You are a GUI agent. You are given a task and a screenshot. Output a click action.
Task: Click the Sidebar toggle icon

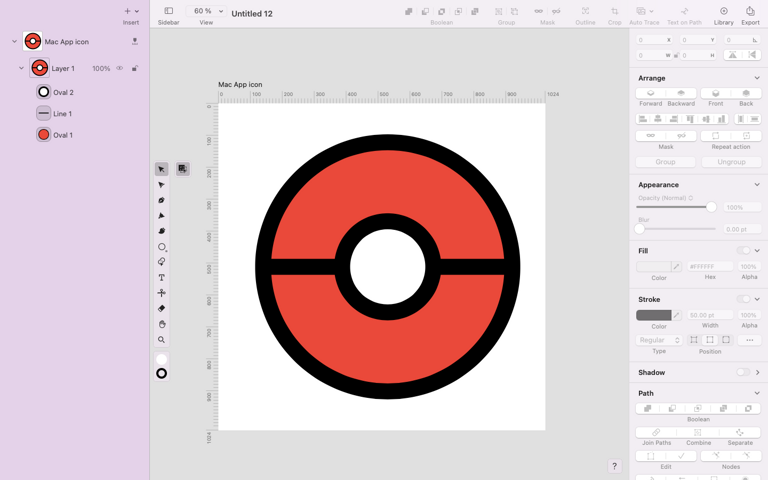[168, 11]
